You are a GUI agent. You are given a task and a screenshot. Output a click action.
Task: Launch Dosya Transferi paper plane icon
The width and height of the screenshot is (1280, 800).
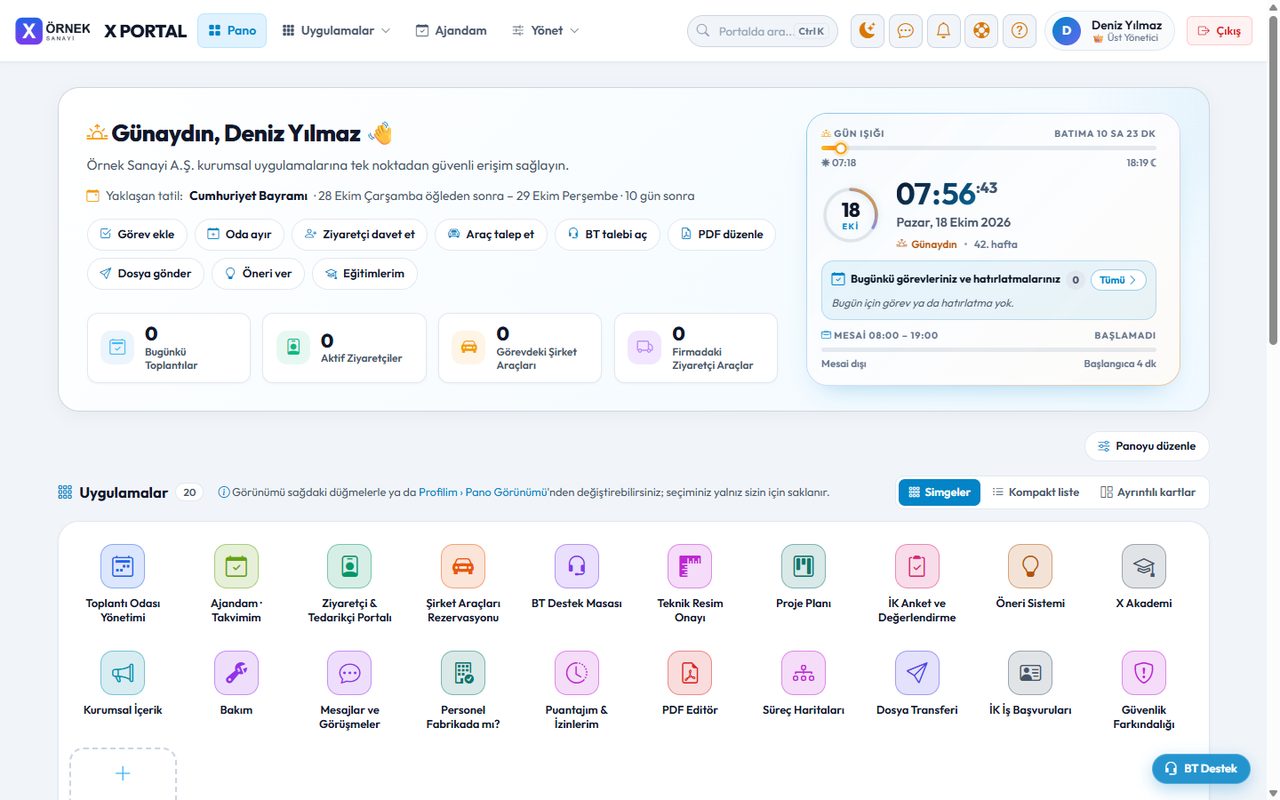click(917, 673)
